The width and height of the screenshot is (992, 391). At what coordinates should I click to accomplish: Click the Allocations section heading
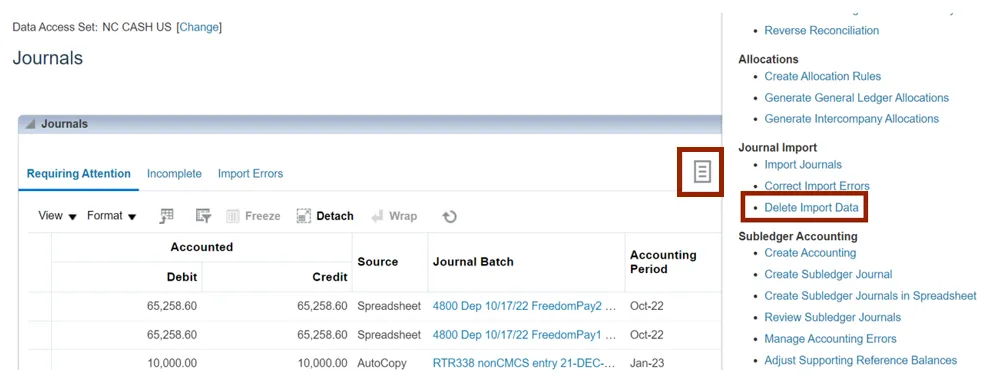point(768,59)
